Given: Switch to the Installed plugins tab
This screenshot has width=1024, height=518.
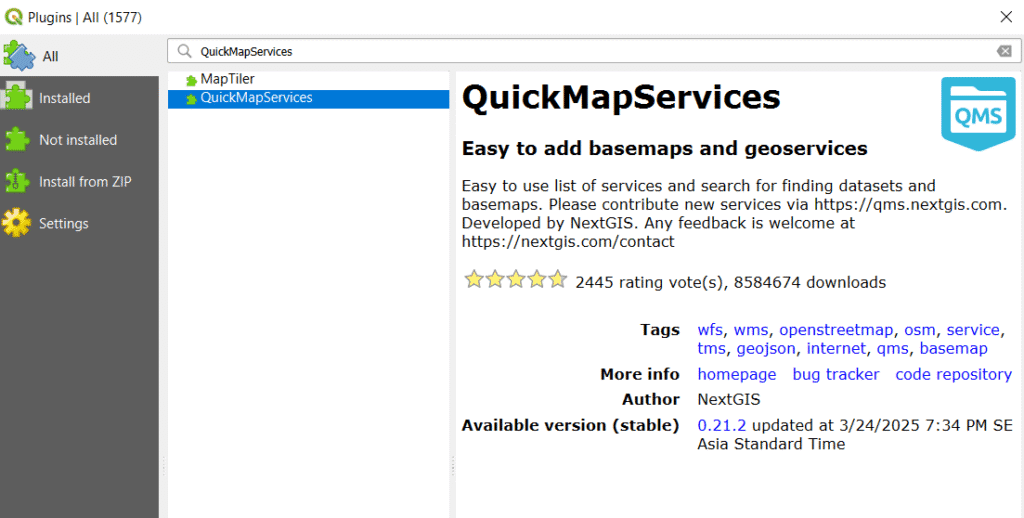Looking at the screenshot, I should pyautogui.click(x=79, y=98).
